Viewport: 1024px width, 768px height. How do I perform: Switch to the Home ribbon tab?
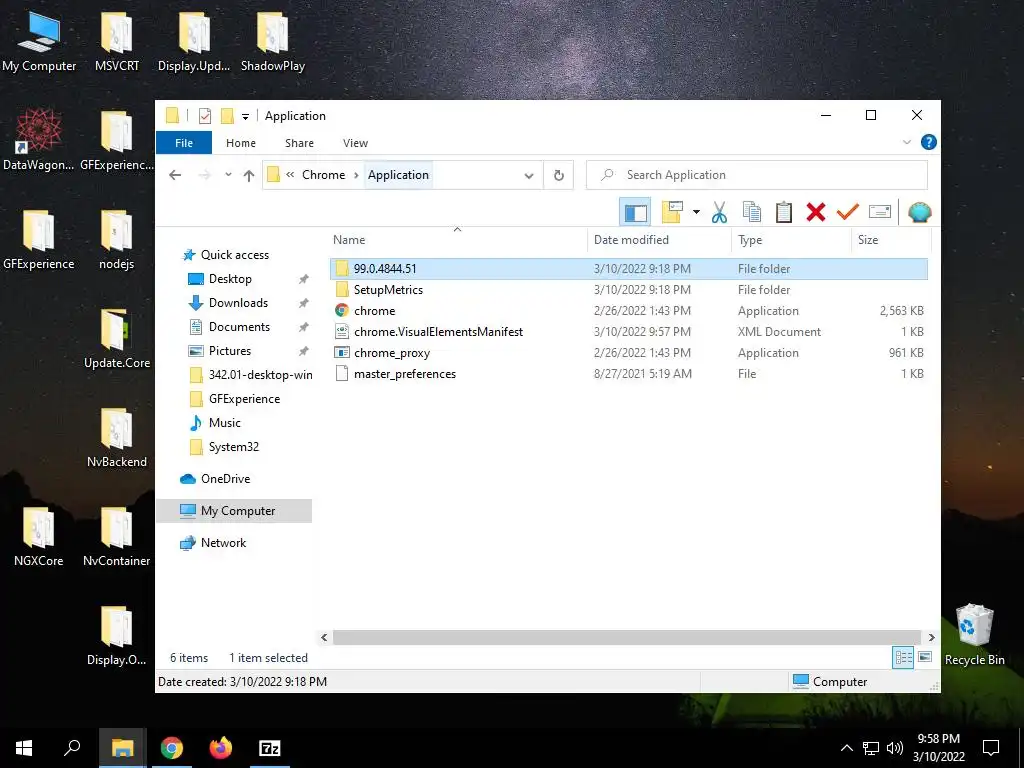point(241,143)
